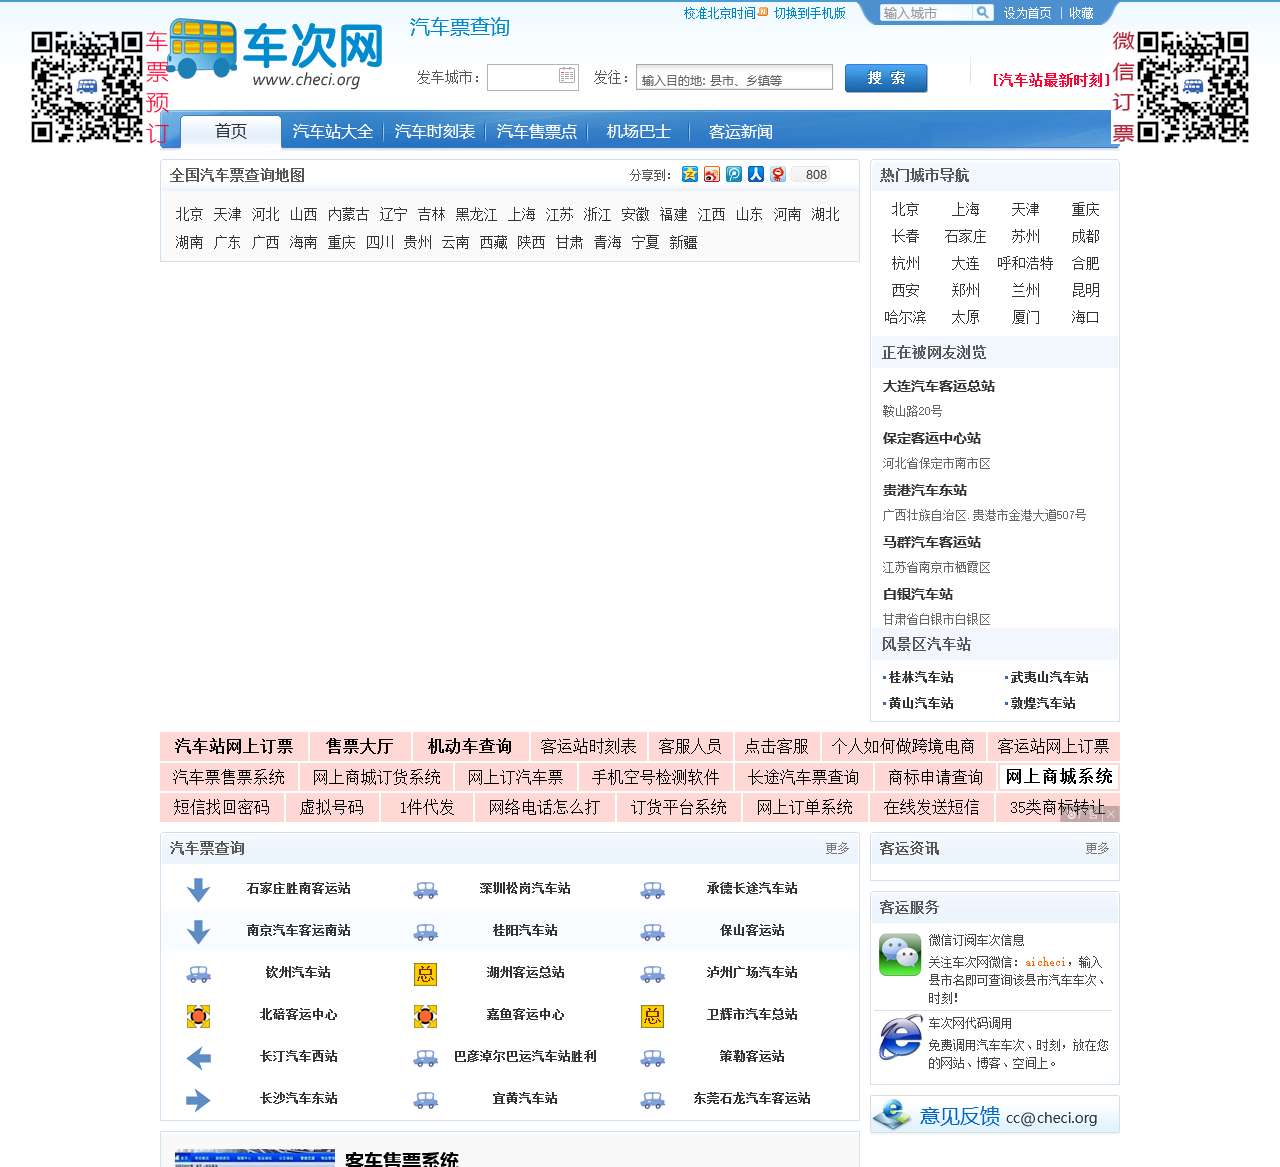The width and height of the screenshot is (1280, 1167).
Task: Open the 贵港汽车东站 link
Action: click(x=924, y=490)
